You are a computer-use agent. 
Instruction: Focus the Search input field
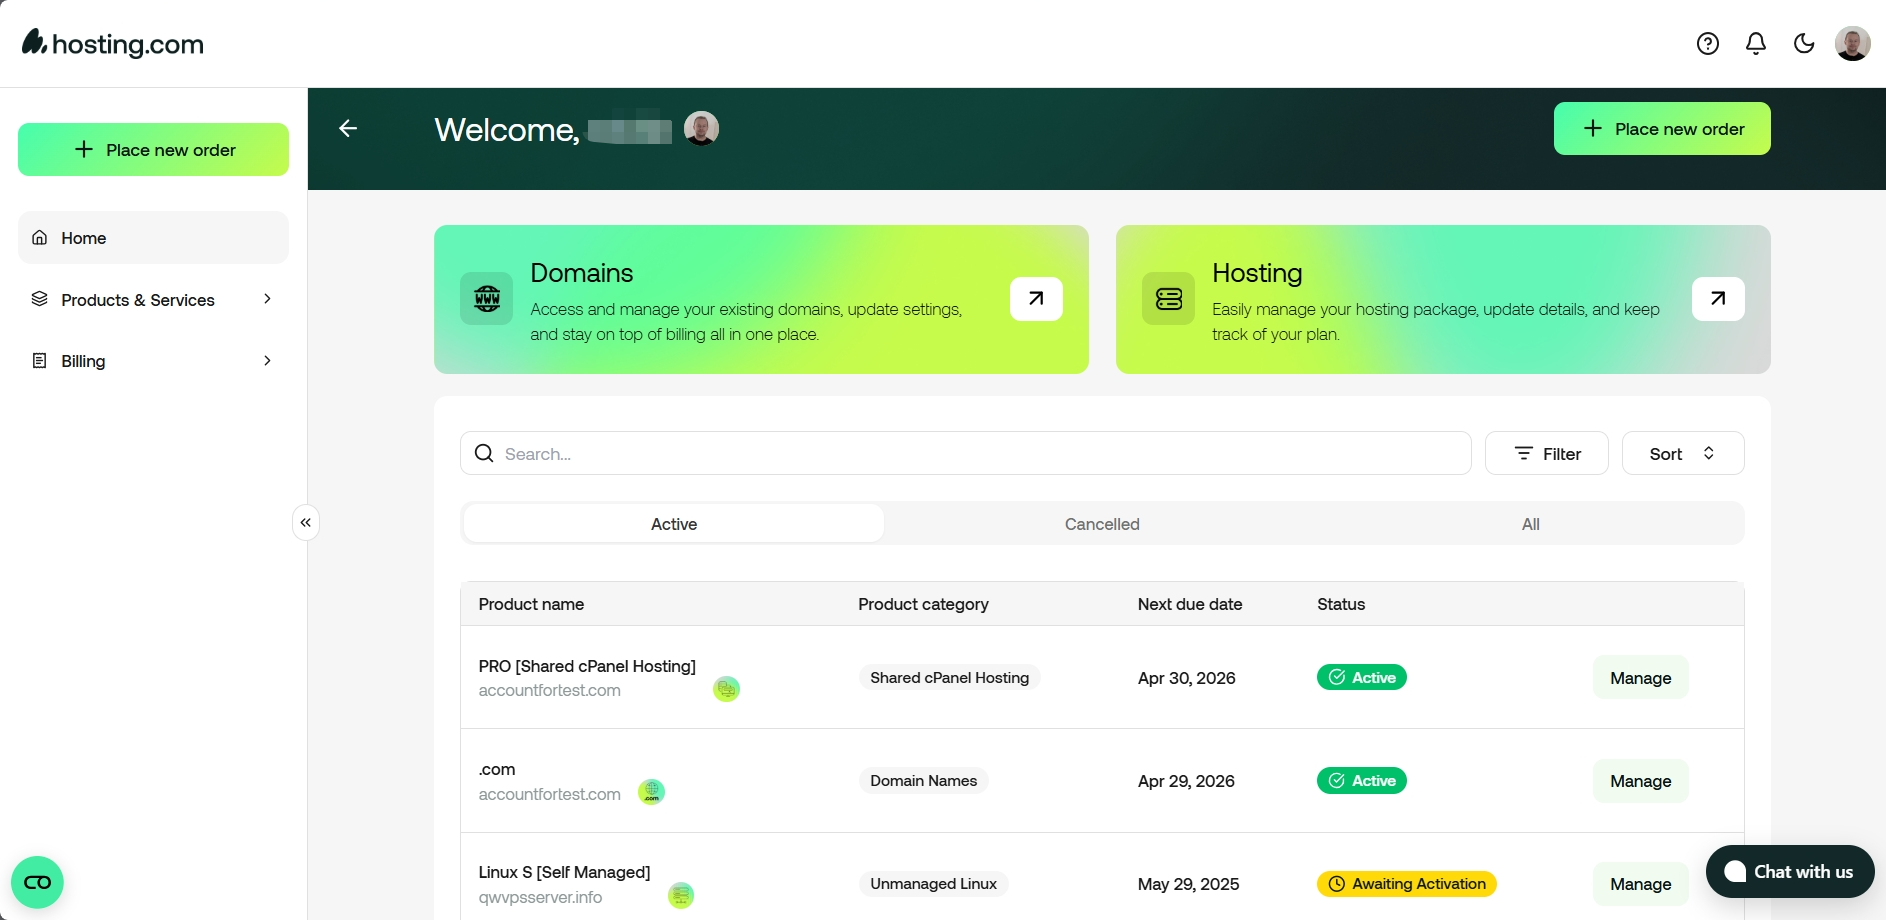966,454
